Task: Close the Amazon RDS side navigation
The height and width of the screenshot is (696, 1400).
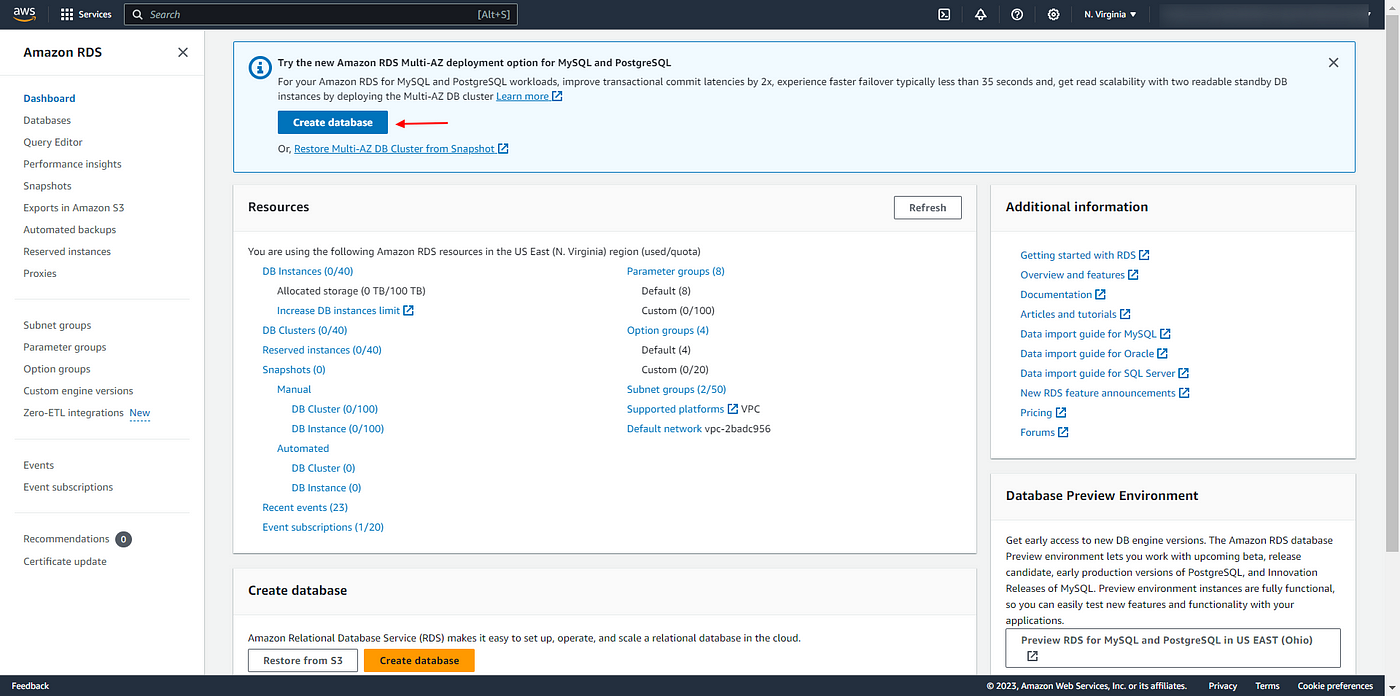Action: (182, 52)
